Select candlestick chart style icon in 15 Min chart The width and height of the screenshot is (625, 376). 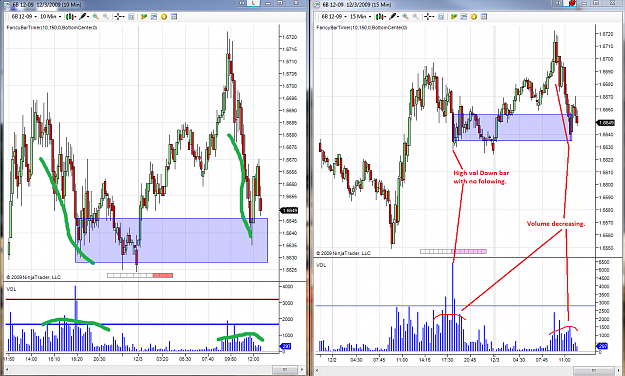tap(379, 17)
